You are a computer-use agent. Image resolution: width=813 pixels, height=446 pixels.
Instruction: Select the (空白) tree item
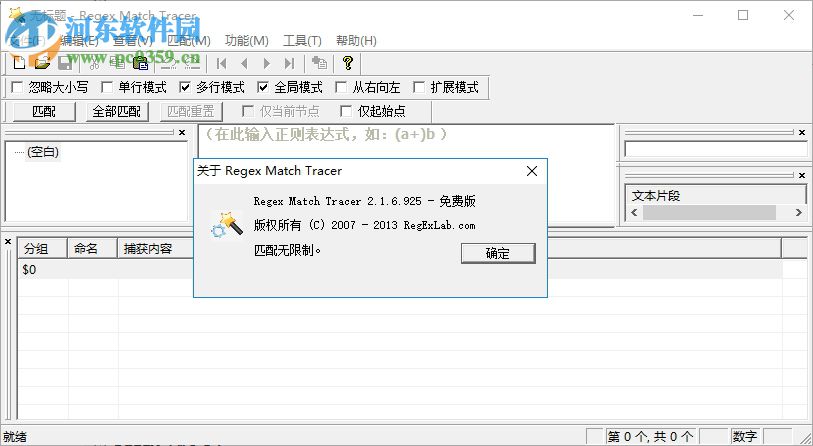click(43, 152)
